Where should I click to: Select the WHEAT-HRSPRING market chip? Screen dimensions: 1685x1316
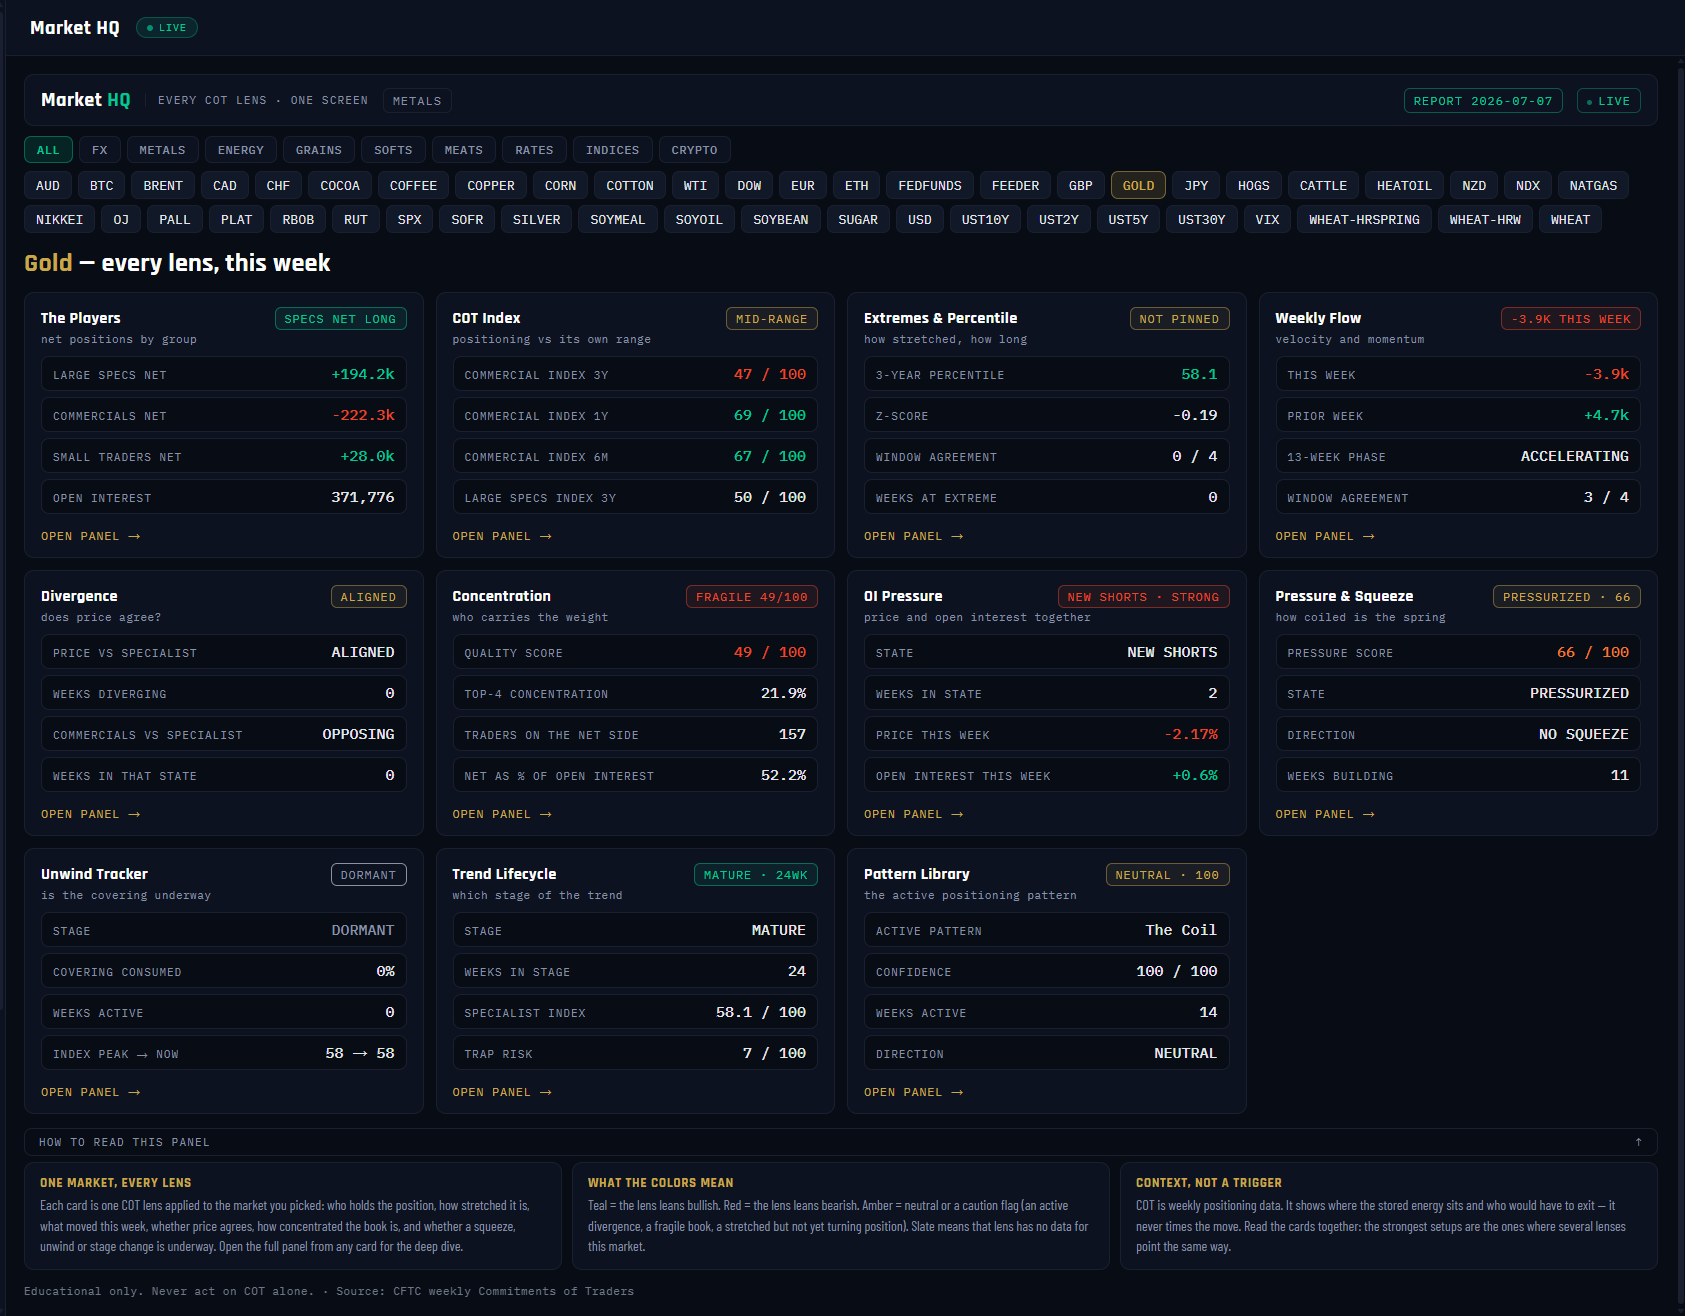click(x=1364, y=220)
